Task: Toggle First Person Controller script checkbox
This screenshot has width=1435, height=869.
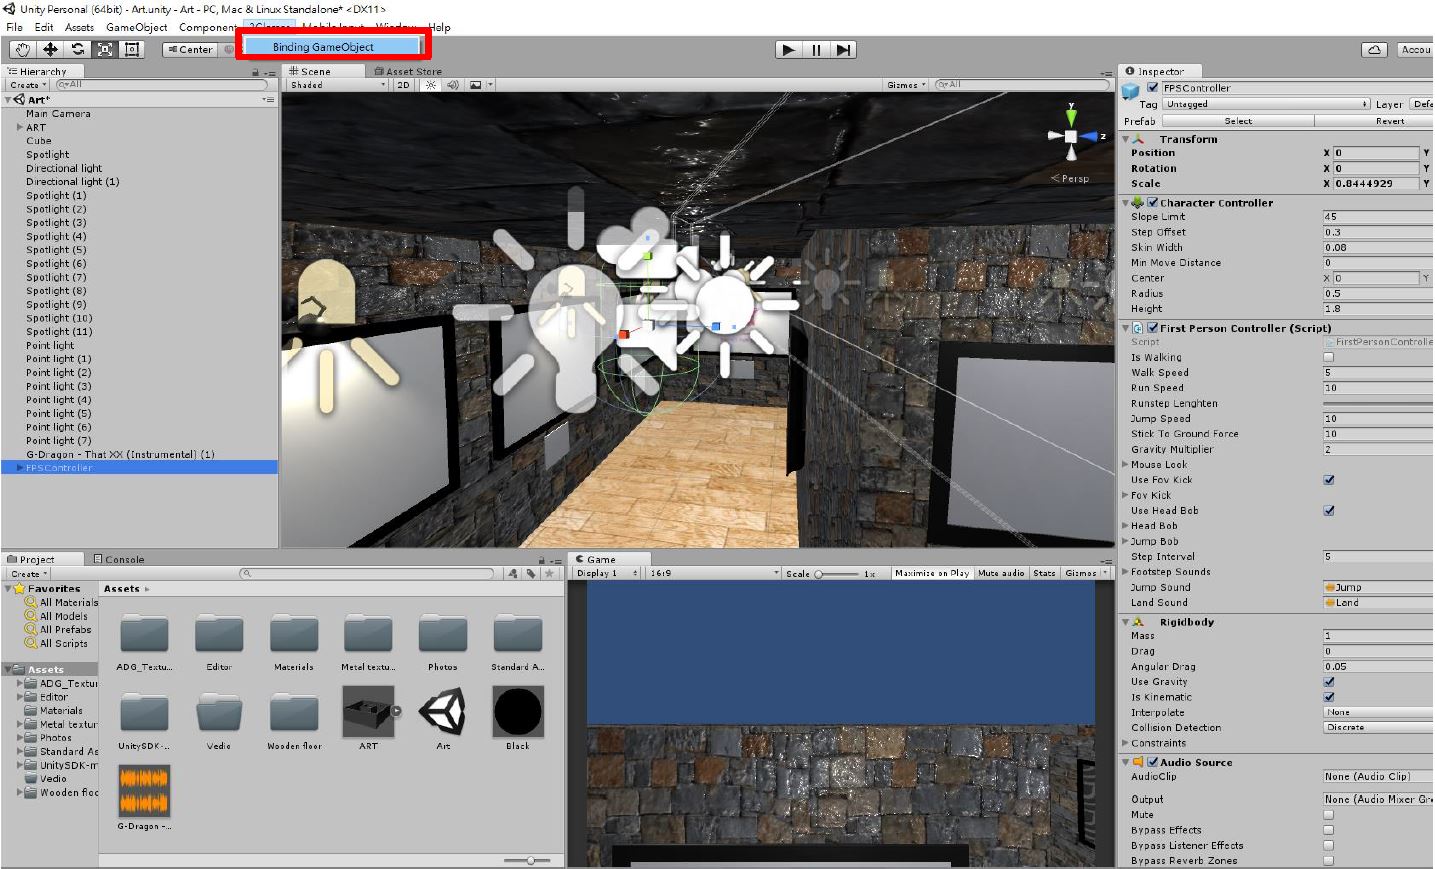Action: coord(1153,328)
